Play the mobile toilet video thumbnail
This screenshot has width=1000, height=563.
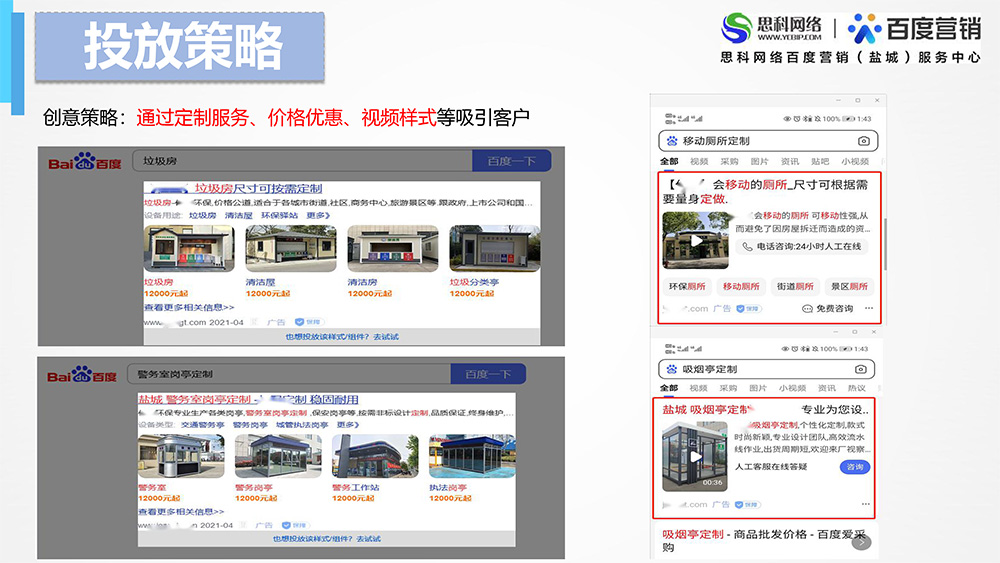[696, 240]
